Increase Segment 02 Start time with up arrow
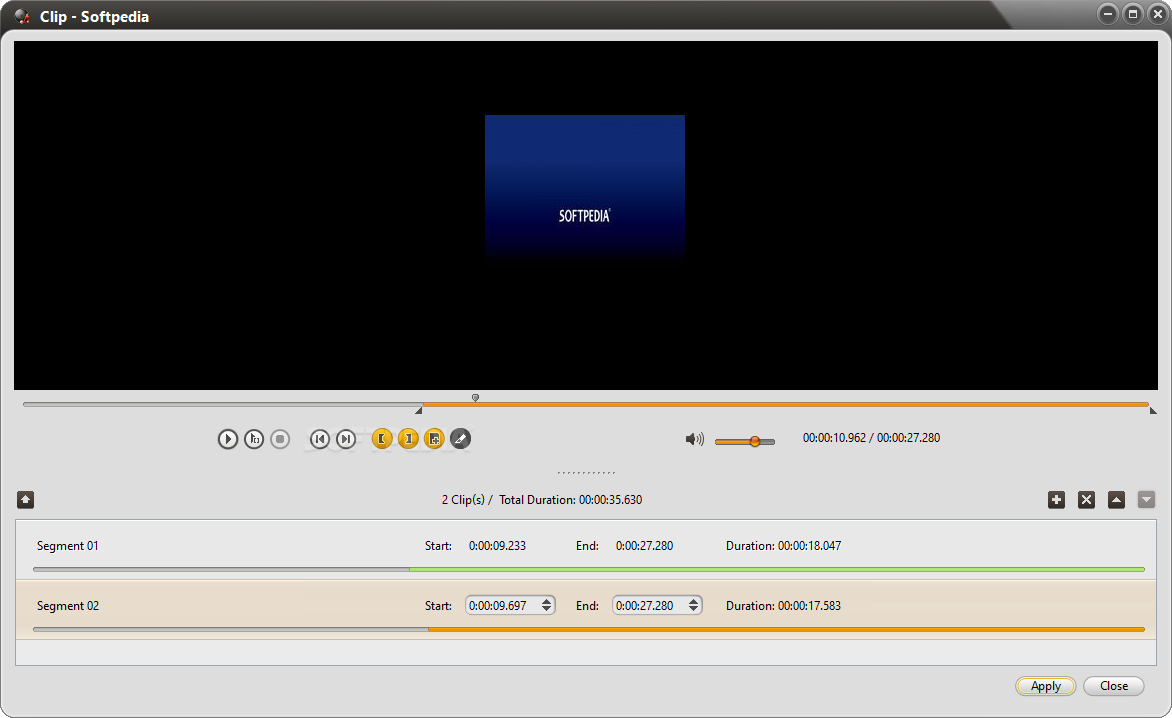This screenshot has height=718, width=1172. tap(547, 601)
